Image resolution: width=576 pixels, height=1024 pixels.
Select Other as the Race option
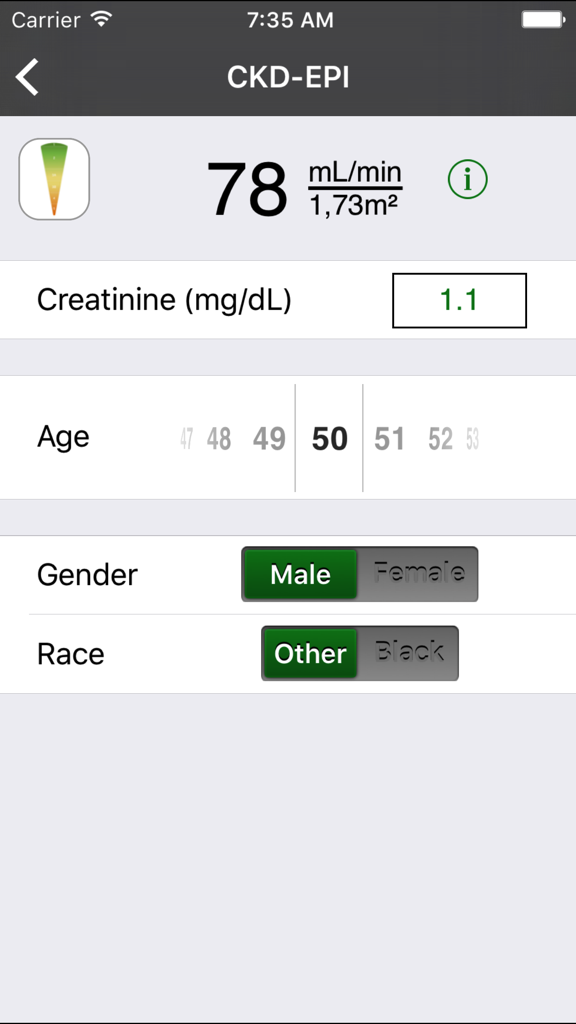tap(310, 653)
